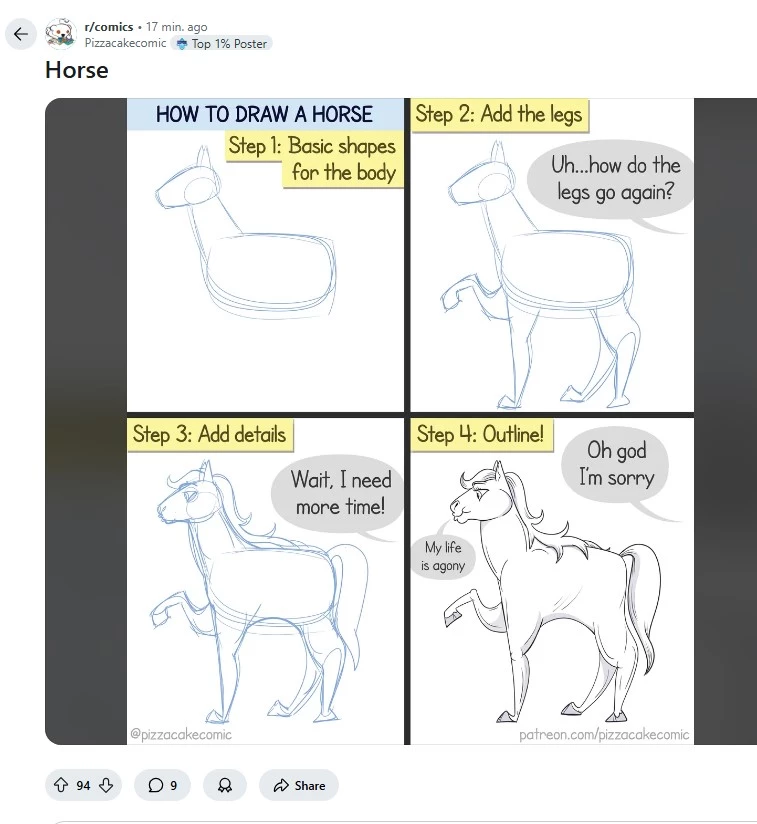Upvote the Horse post
The height and width of the screenshot is (824, 757).
coord(61,785)
